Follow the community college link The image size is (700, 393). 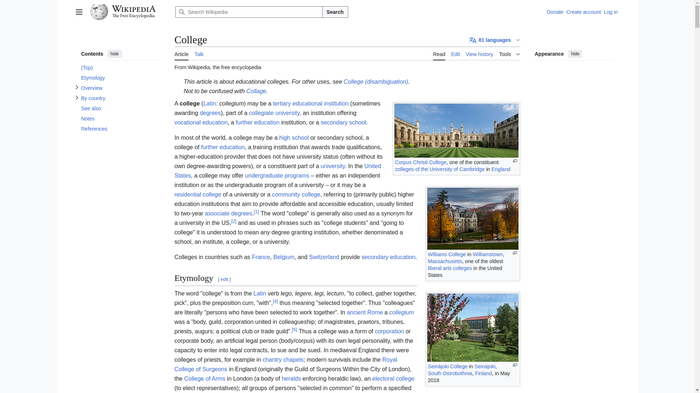pyautogui.click(x=296, y=195)
